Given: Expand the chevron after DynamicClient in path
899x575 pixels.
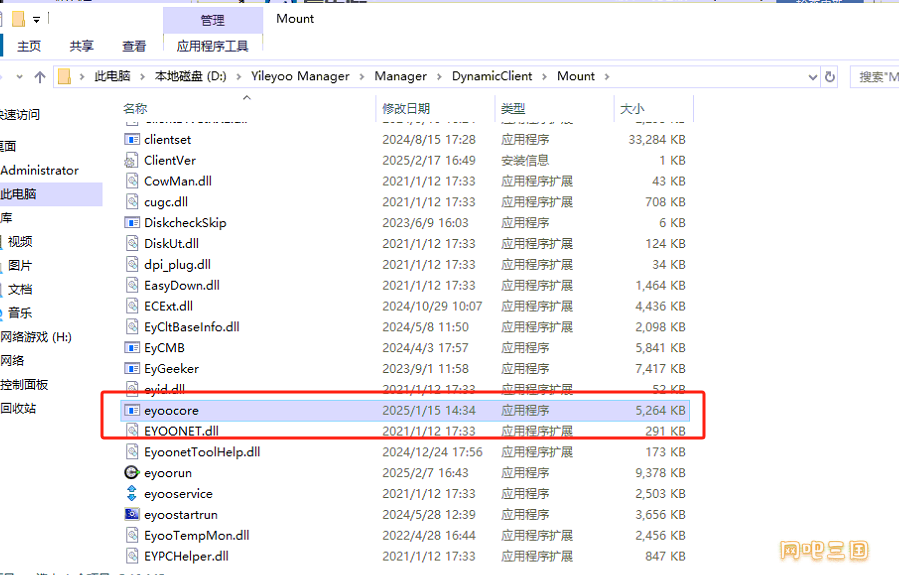Looking at the screenshot, I should click(x=545, y=76).
